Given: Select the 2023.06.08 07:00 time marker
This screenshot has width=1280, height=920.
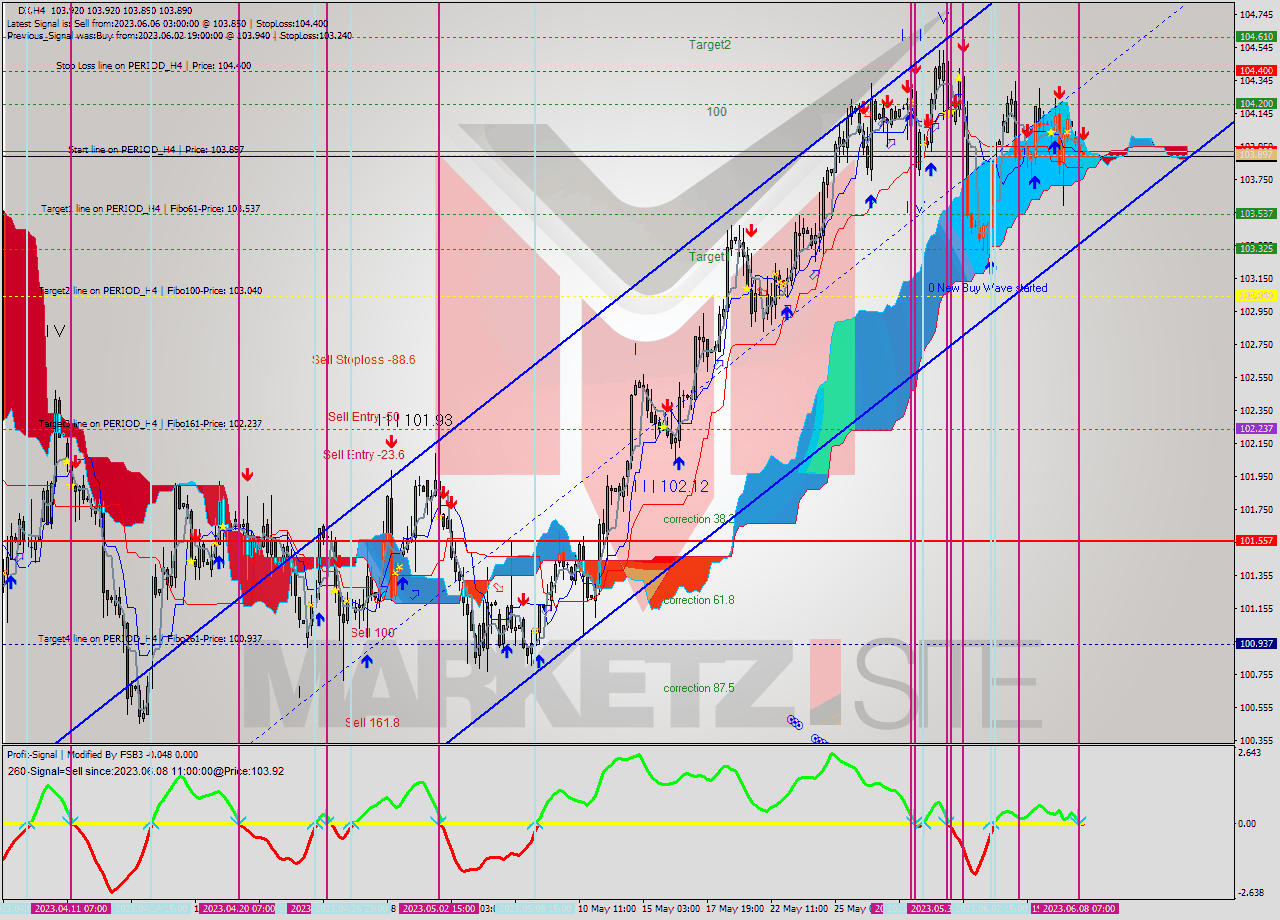Looking at the screenshot, I should pyautogui.click(x=1079, y=908).
